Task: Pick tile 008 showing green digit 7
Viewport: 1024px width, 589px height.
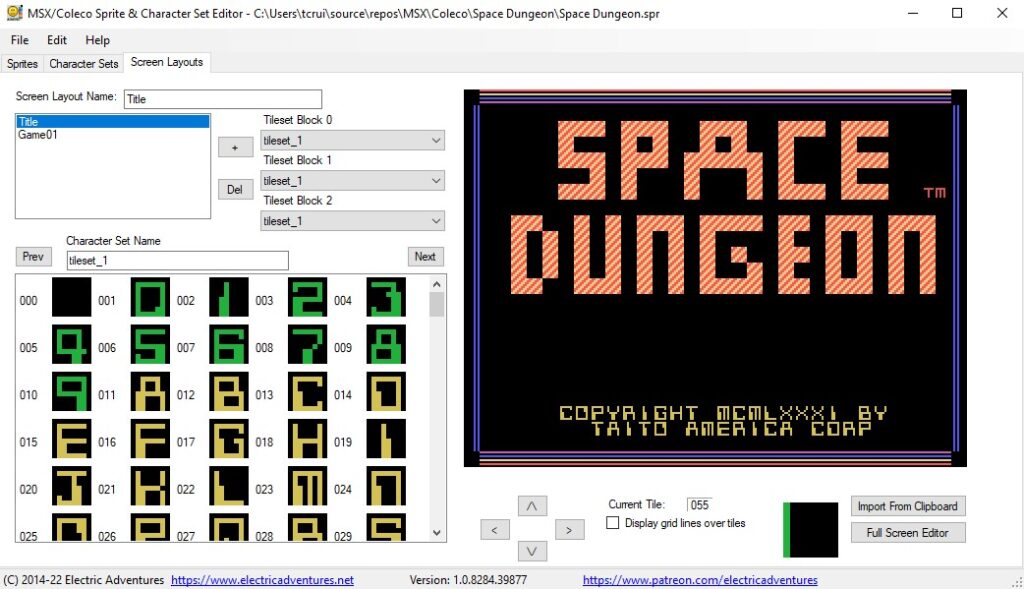Action: click(x=308, y=344)
